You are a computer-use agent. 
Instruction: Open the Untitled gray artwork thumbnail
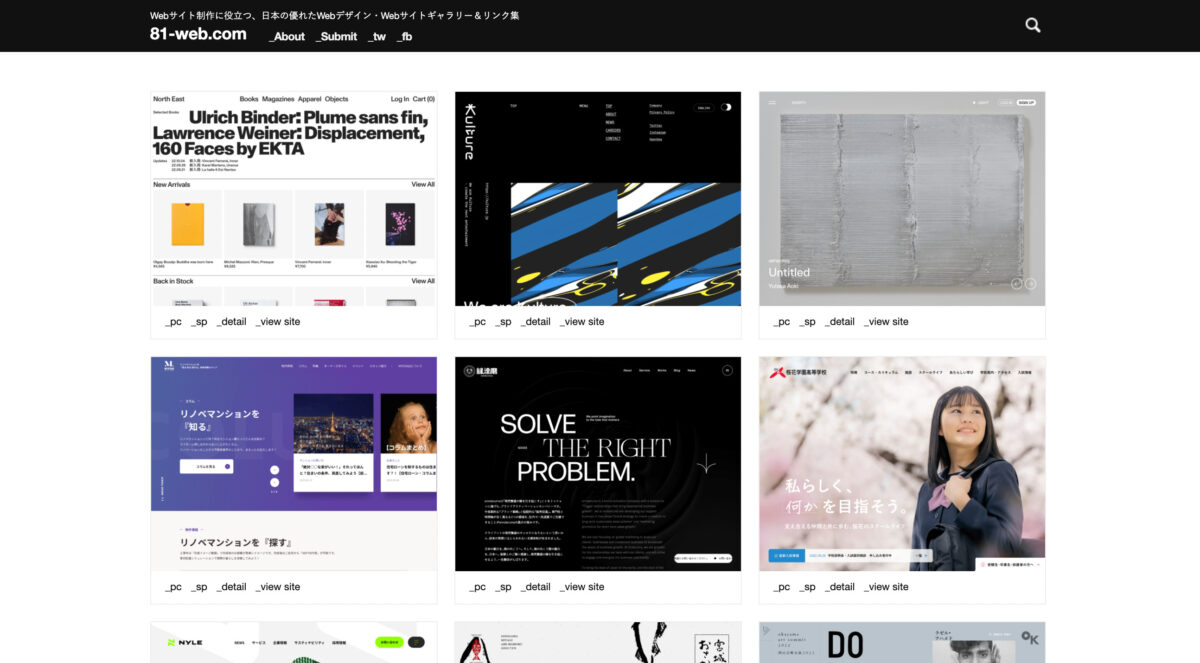(x=902, y=199)
